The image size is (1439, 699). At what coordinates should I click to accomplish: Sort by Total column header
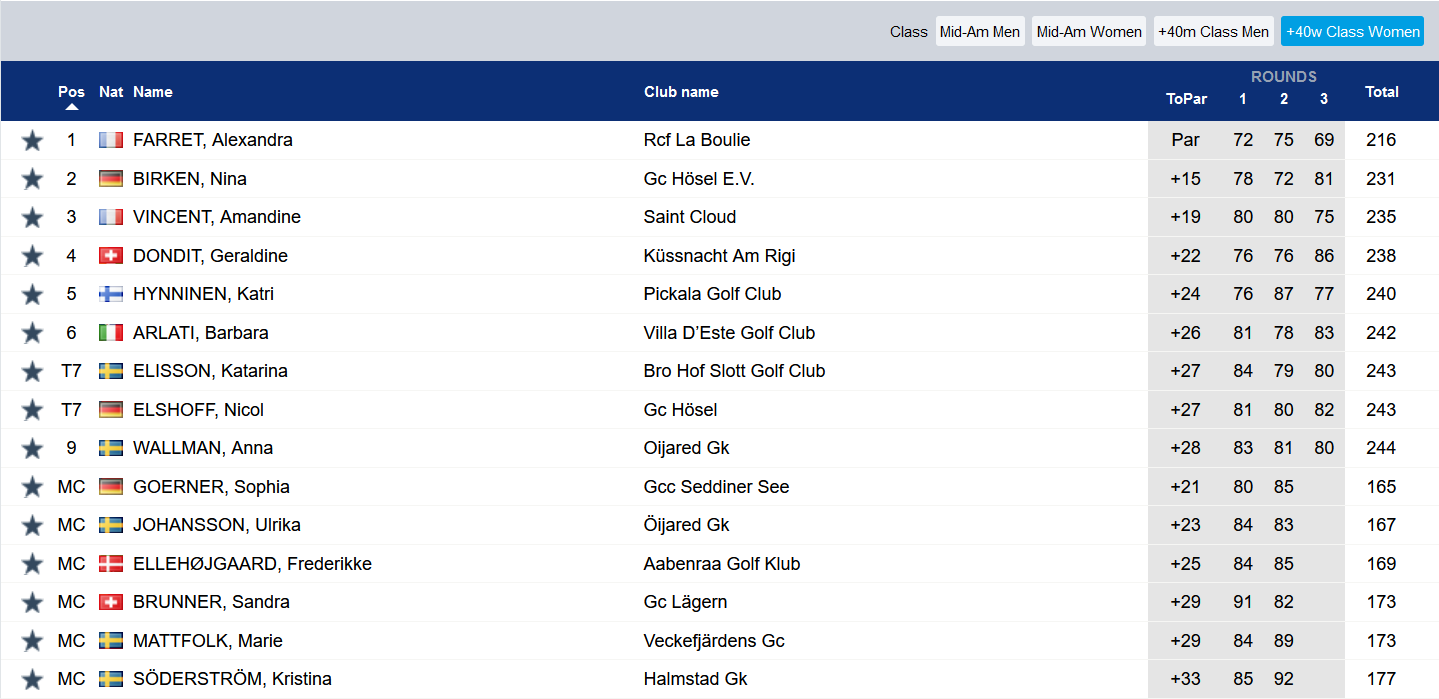[1382, 92]
